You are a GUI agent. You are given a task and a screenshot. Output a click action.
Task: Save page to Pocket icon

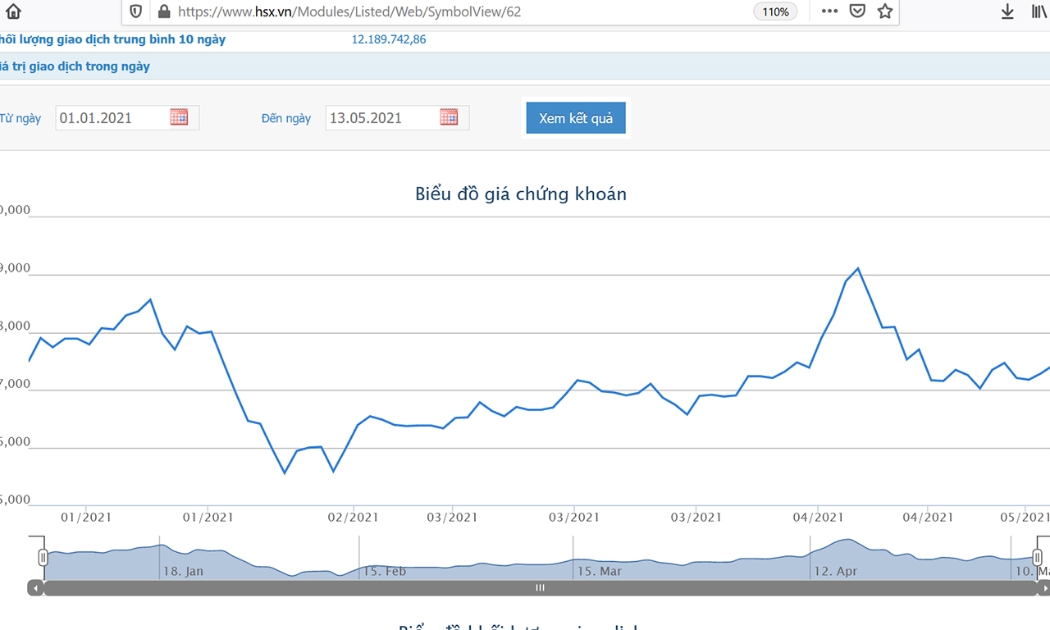pyautogui.click(x=857, y=11)
